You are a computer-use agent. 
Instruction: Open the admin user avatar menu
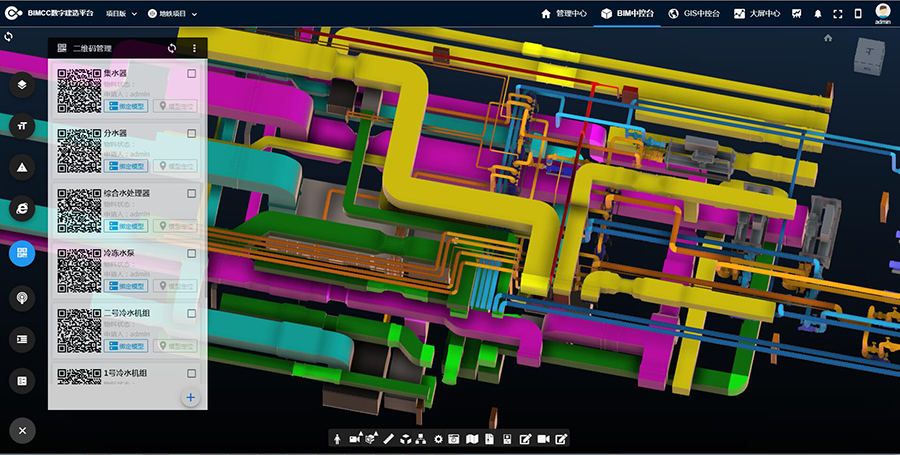883,13
